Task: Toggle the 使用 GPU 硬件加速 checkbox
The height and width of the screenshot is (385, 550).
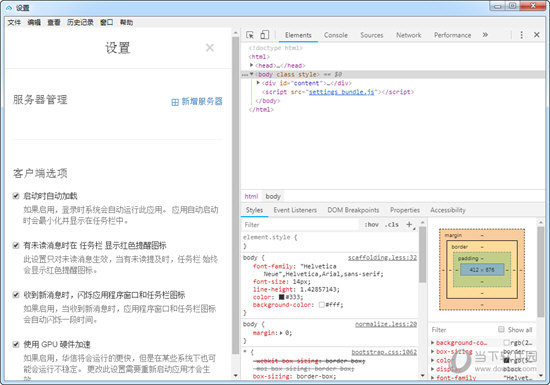Action: click(x=16, y=344)
